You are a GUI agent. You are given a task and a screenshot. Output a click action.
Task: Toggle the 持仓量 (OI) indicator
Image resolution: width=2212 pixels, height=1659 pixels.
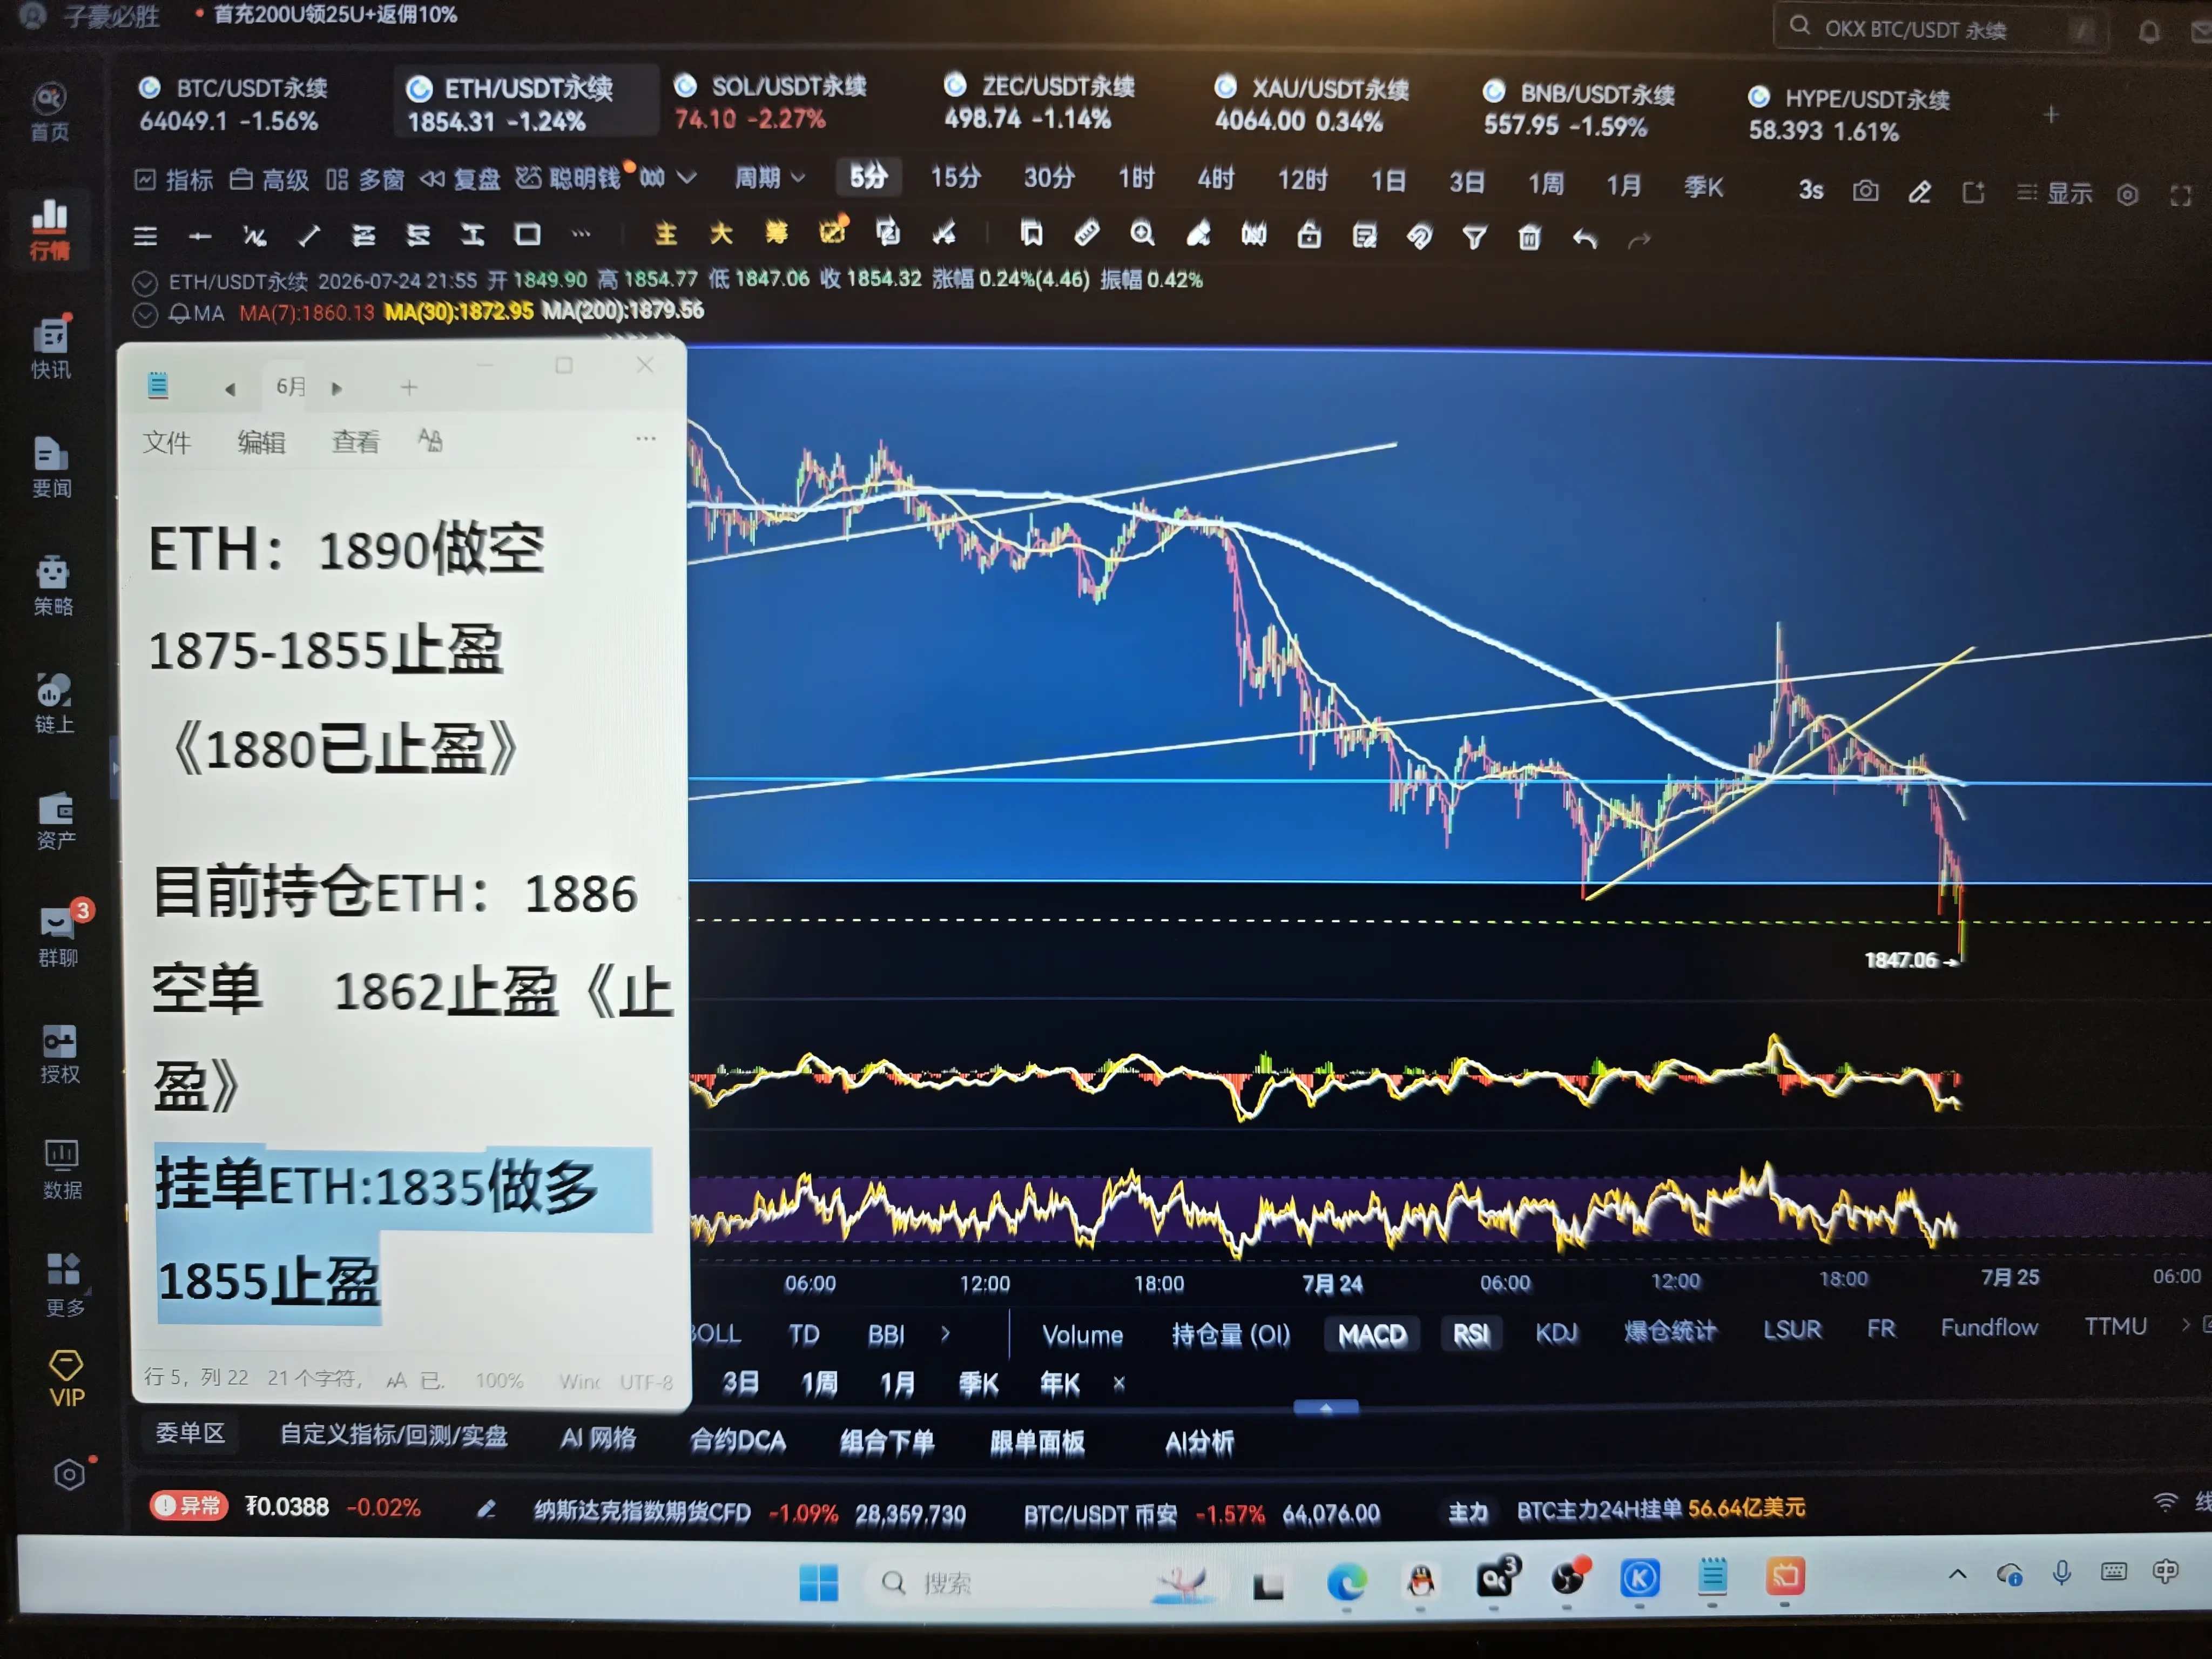coord(1231,1335)
